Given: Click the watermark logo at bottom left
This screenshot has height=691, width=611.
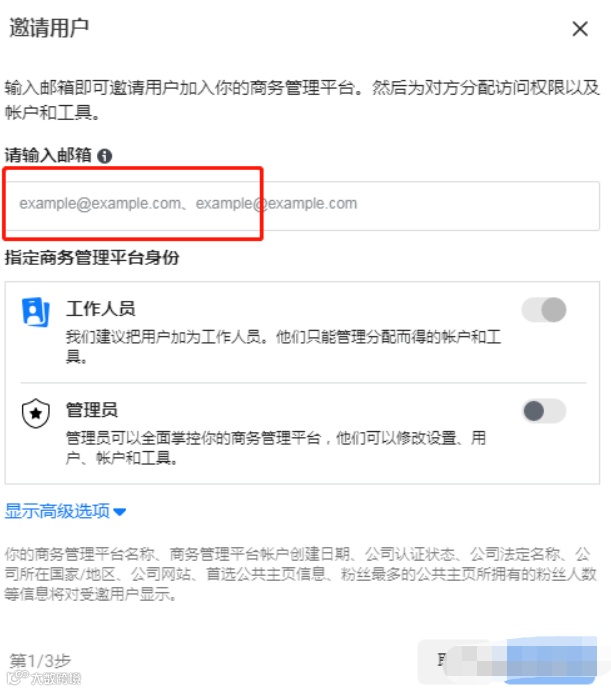Looking at the screenshot, I should (45, 678).
